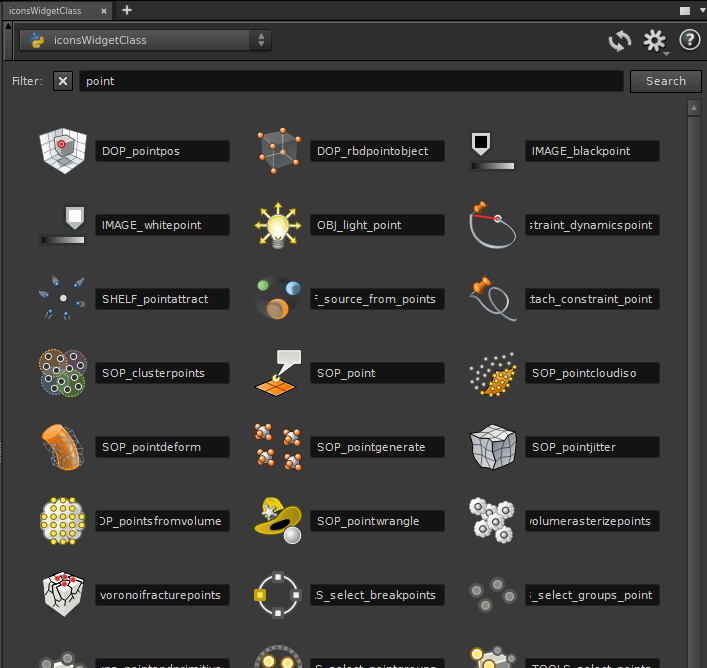
Task: Select the pointsfromvolume yellow dots icon
Action: point(63,521)
